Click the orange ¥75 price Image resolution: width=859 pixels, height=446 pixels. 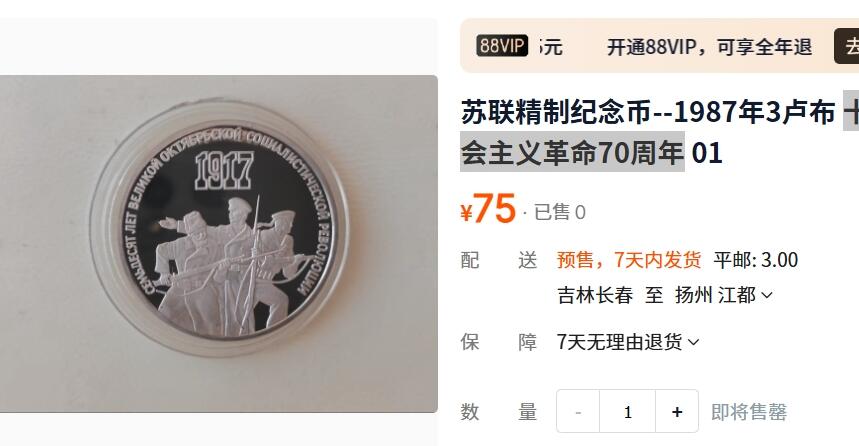(488, 209)
